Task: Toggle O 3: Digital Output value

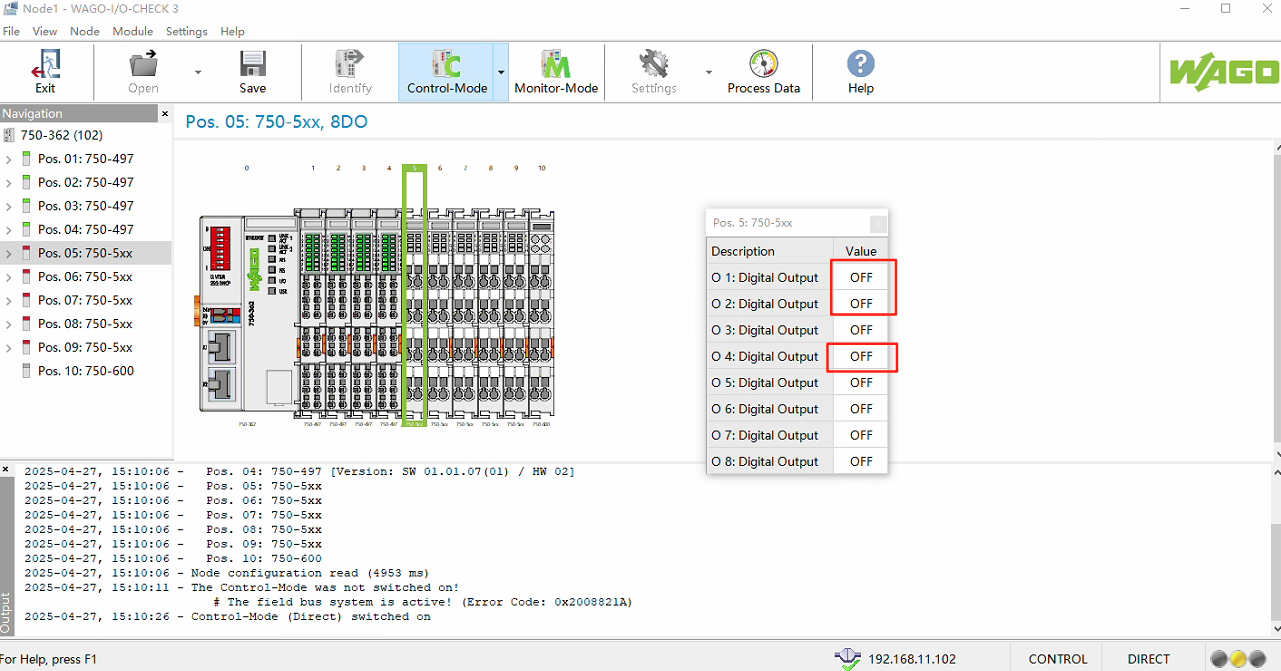Action: 861,330
